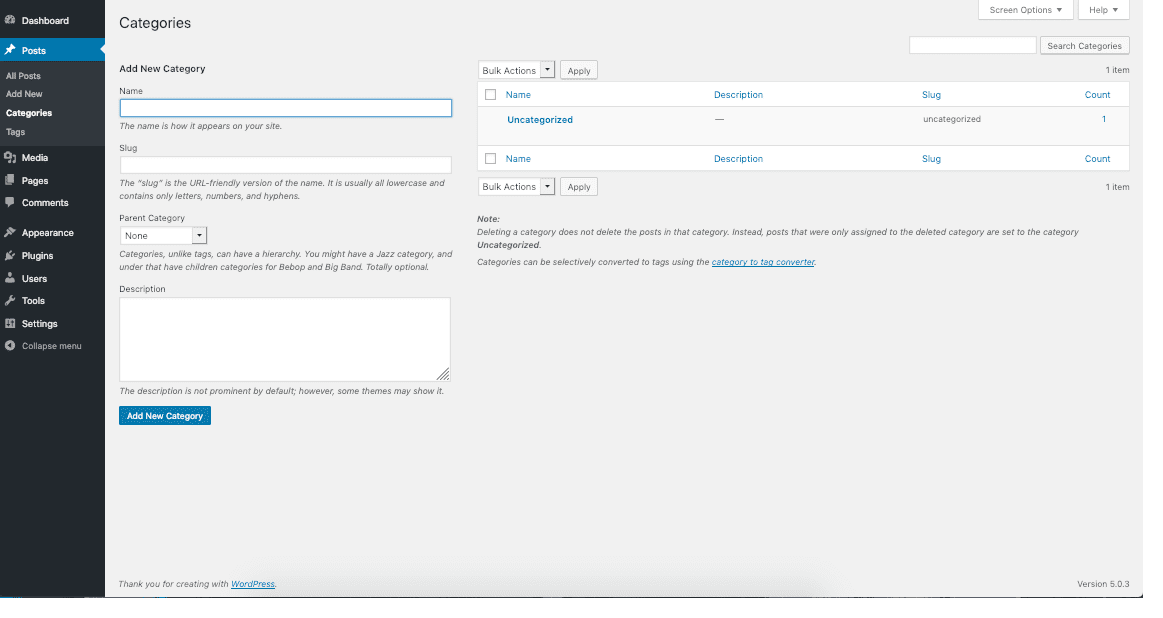Select the Appearance brush icon
The width and height of the screenshot is (1163, 618).
12,232
